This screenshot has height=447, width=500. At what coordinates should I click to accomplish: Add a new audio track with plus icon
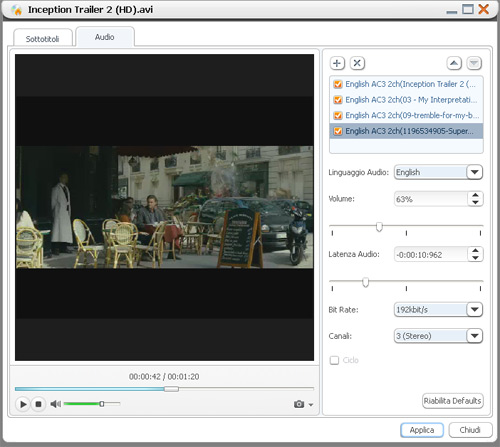337,63
